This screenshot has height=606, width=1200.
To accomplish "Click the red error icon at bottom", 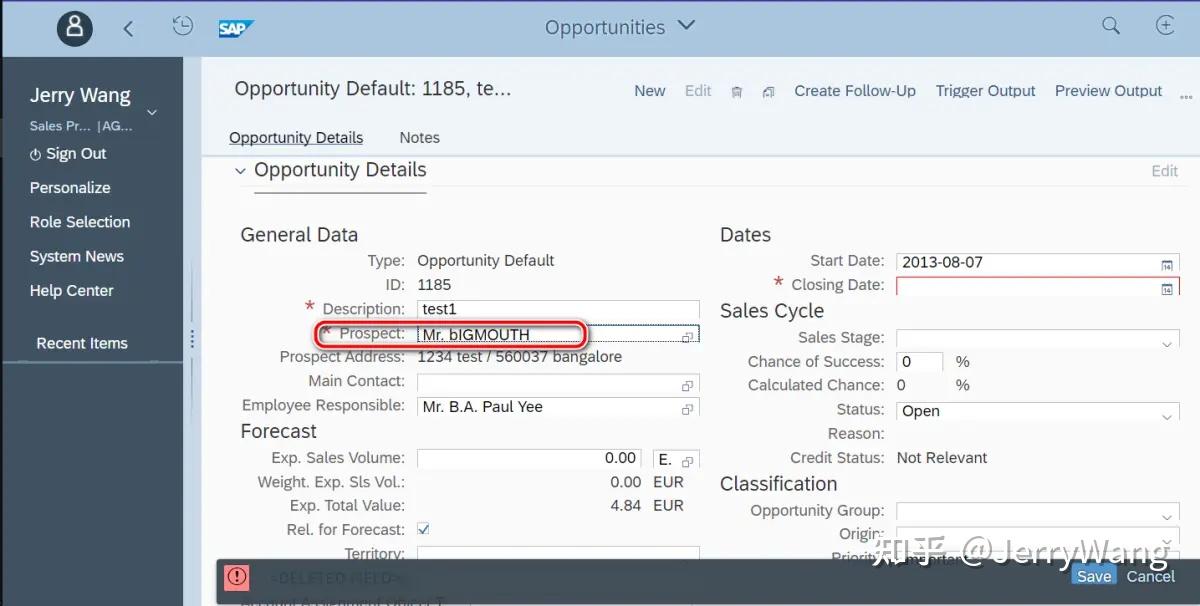I will click(x=236, y=577).
